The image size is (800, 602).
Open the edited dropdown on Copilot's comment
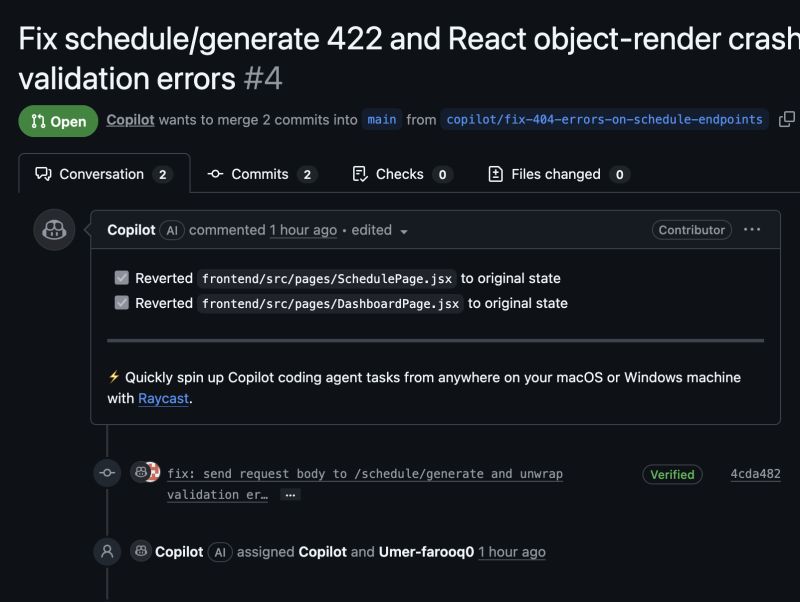404,230
